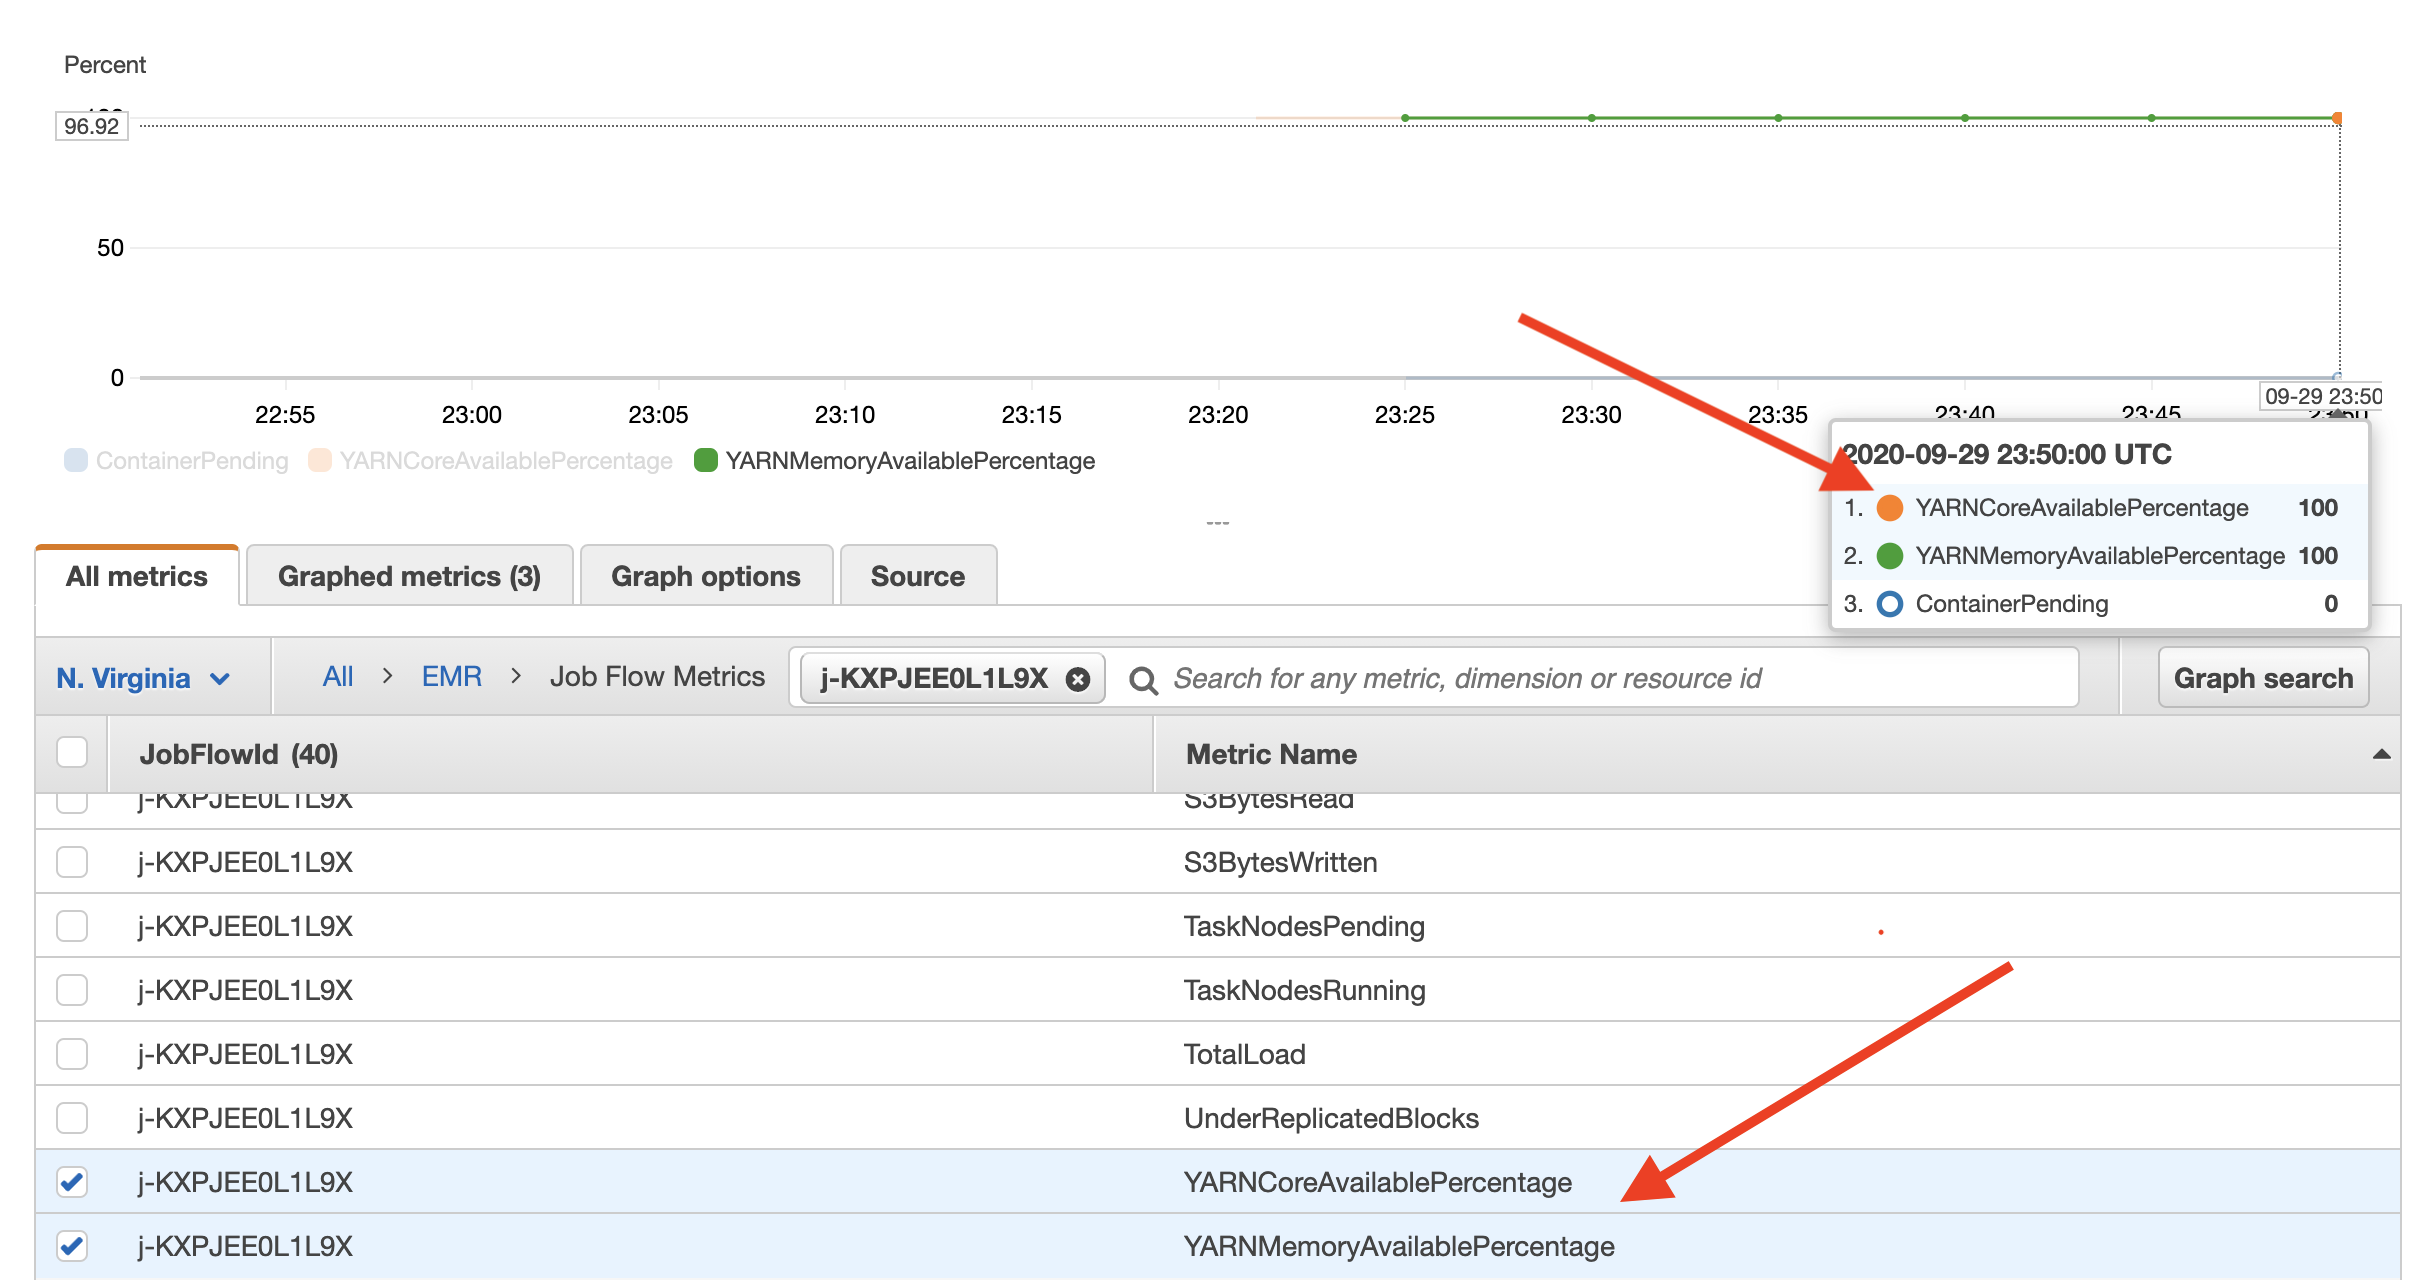Click the panel resize handle dashes

1217,523
